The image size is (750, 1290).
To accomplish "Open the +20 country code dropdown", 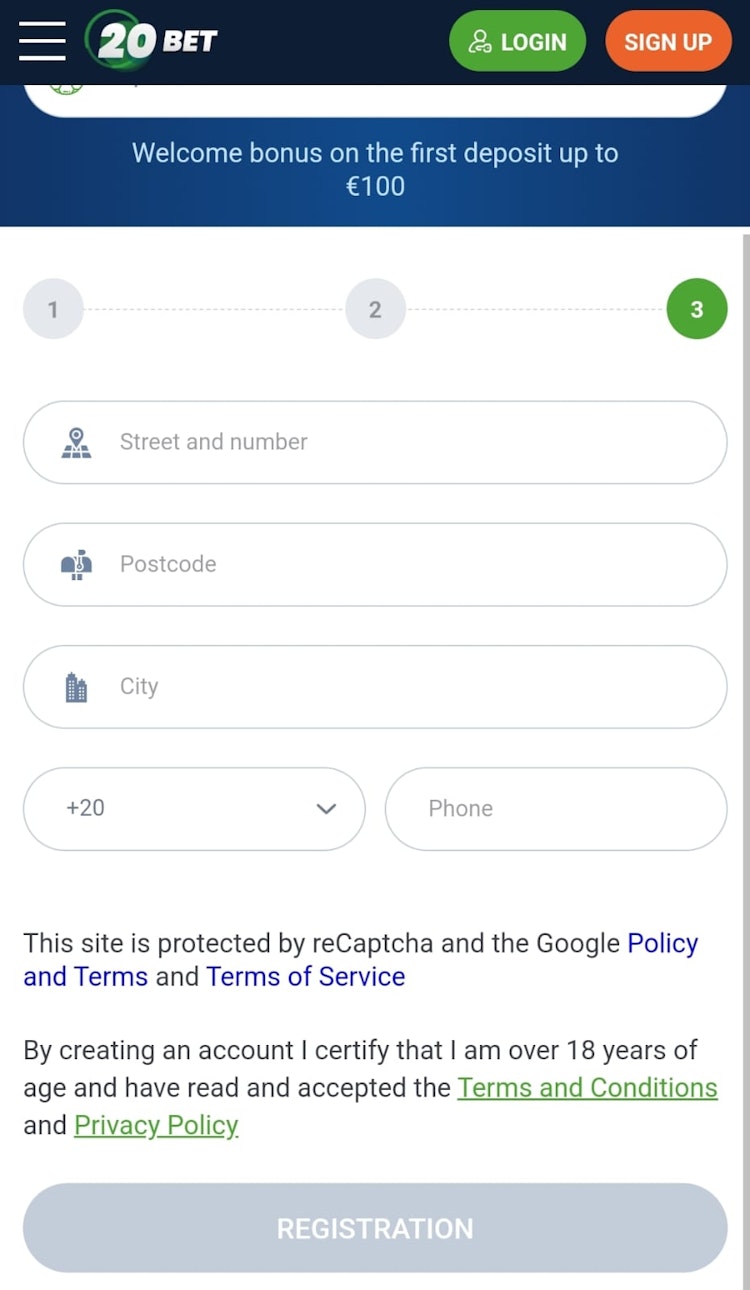I will click(194, 808).
